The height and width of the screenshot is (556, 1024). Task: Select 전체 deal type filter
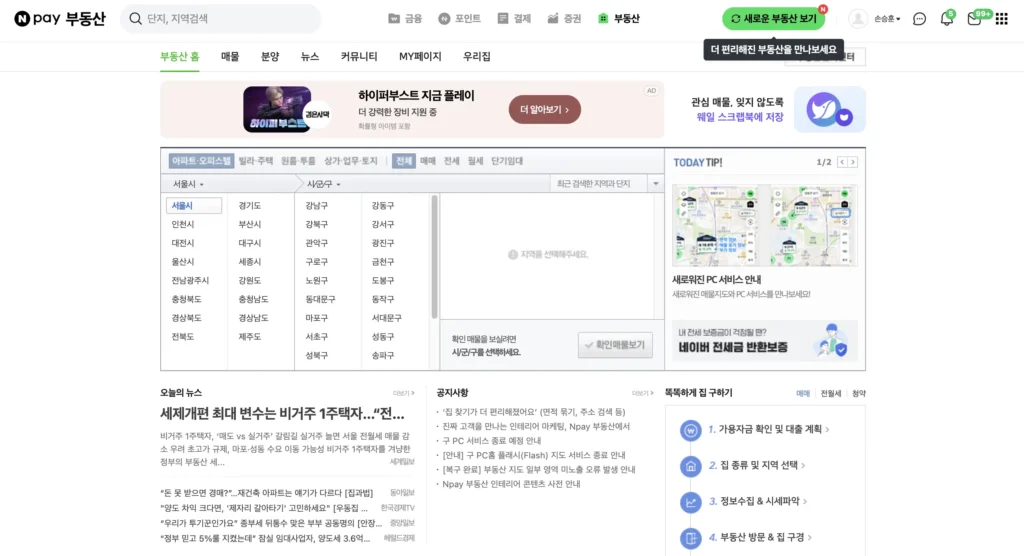tap(404, 161)
